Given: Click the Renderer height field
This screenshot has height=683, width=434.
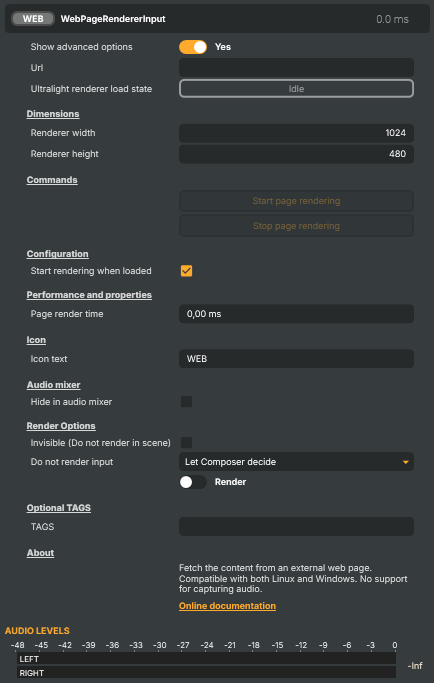Looking at the screenshot, I should (296, 154).
